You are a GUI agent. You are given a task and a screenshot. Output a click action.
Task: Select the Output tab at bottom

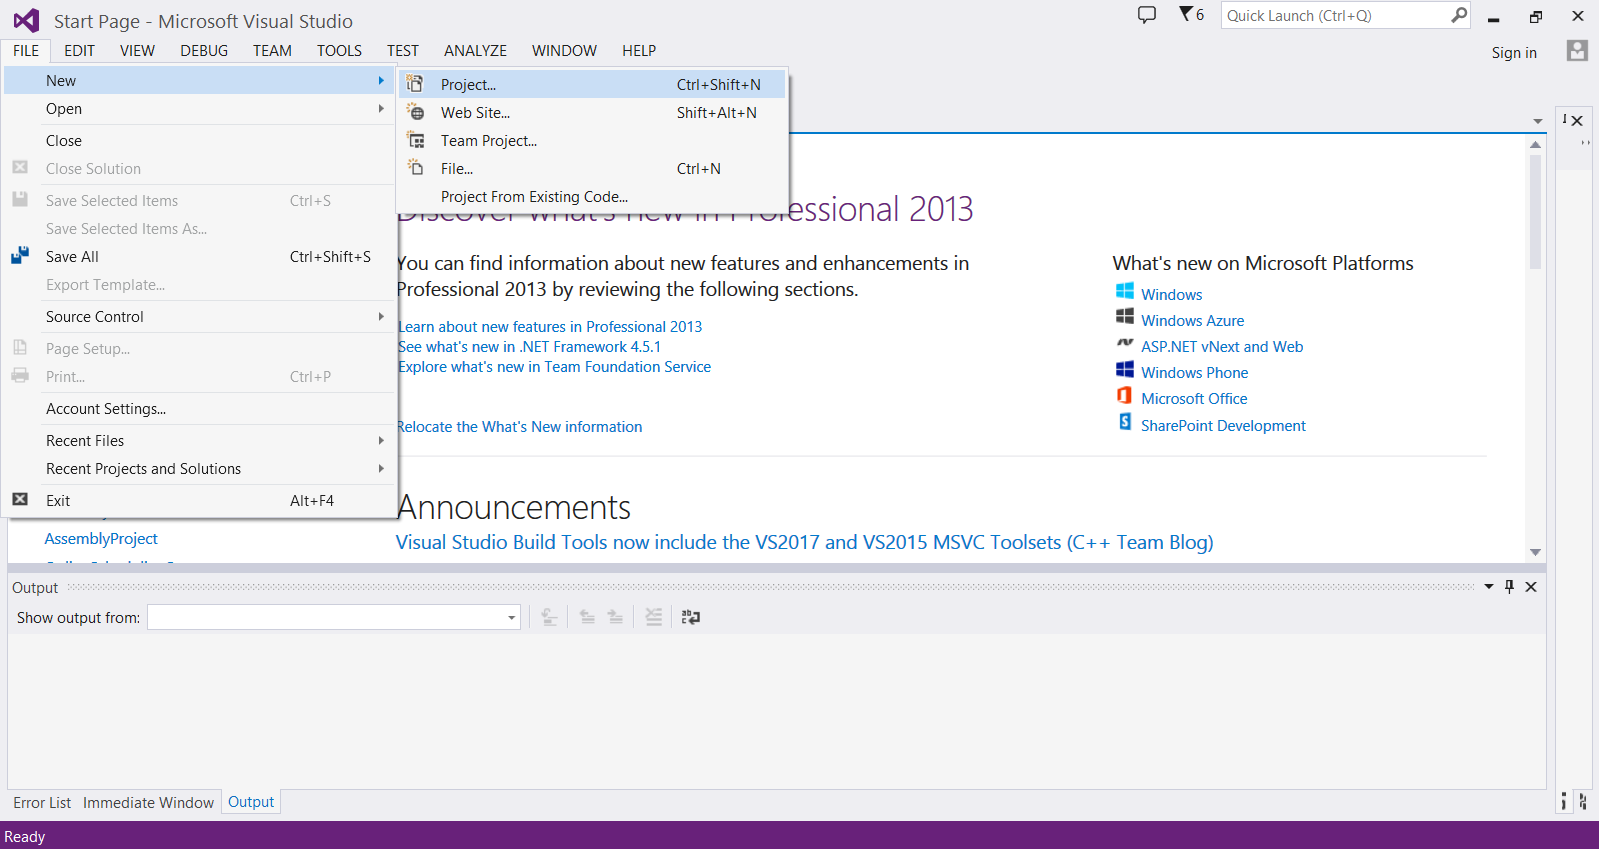click(x=251, y=802)
